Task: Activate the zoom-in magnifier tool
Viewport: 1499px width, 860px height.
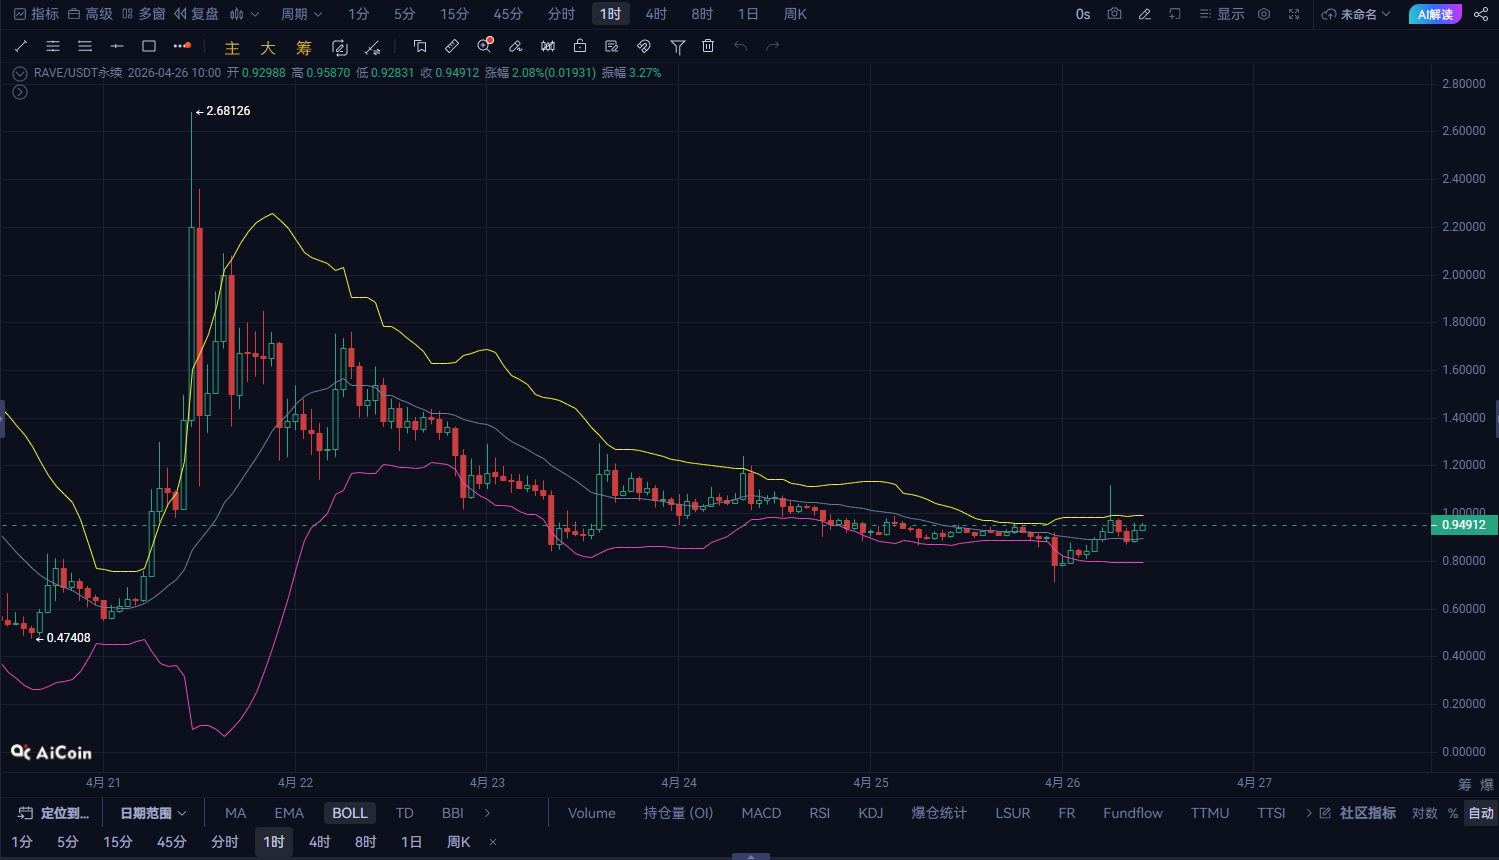Action: (x=485, y=46)
